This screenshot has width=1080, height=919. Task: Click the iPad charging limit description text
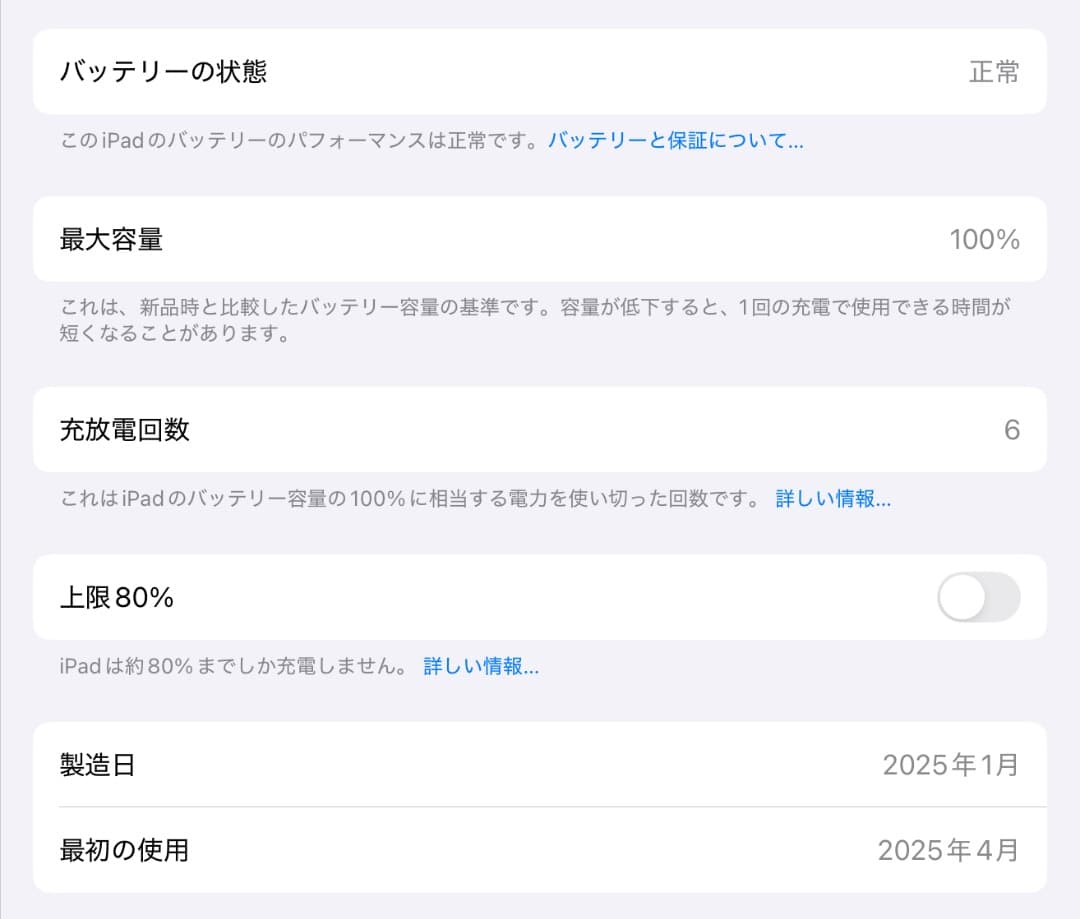230,665
